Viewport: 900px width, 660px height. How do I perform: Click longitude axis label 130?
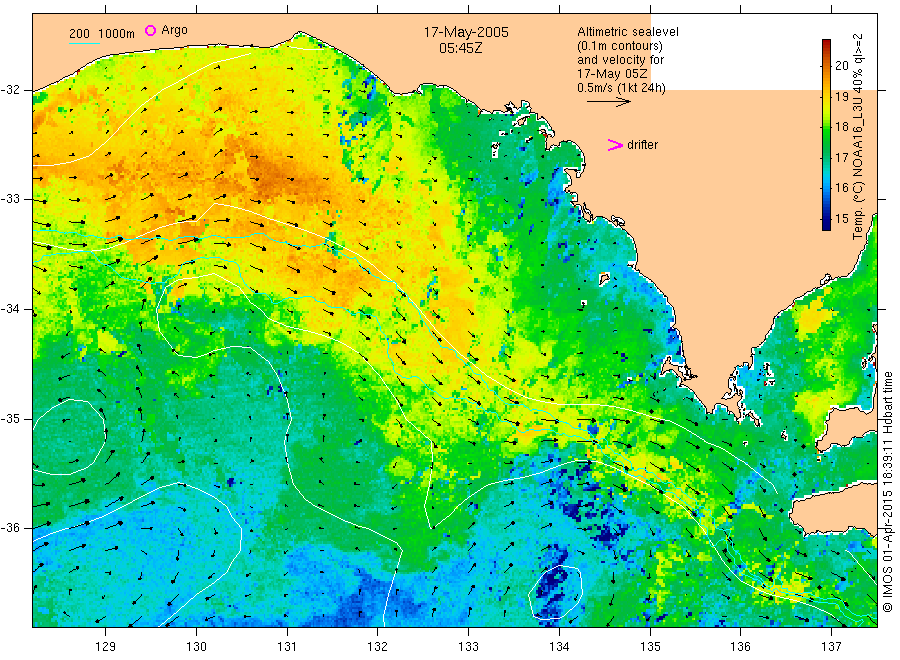point(196,647)
